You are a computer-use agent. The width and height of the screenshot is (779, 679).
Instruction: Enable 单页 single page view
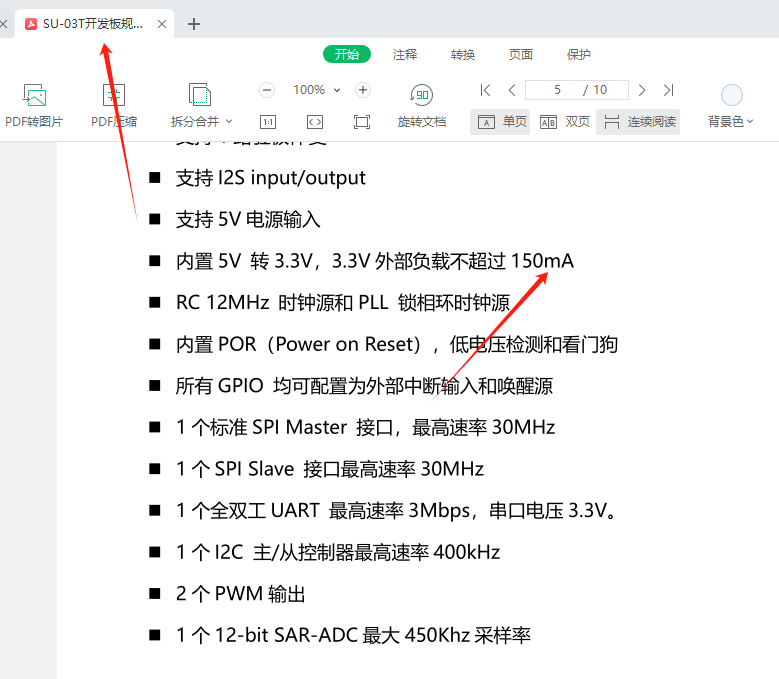pyautogui.click(x=501, y=122)
